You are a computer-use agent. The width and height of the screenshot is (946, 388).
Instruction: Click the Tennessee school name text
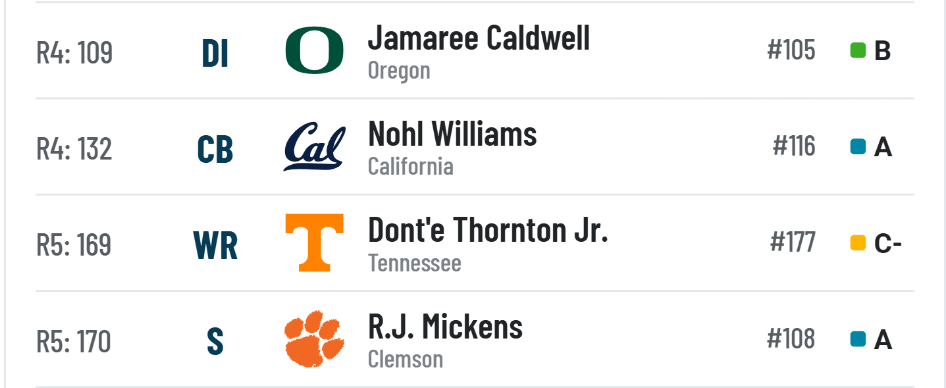414,263
